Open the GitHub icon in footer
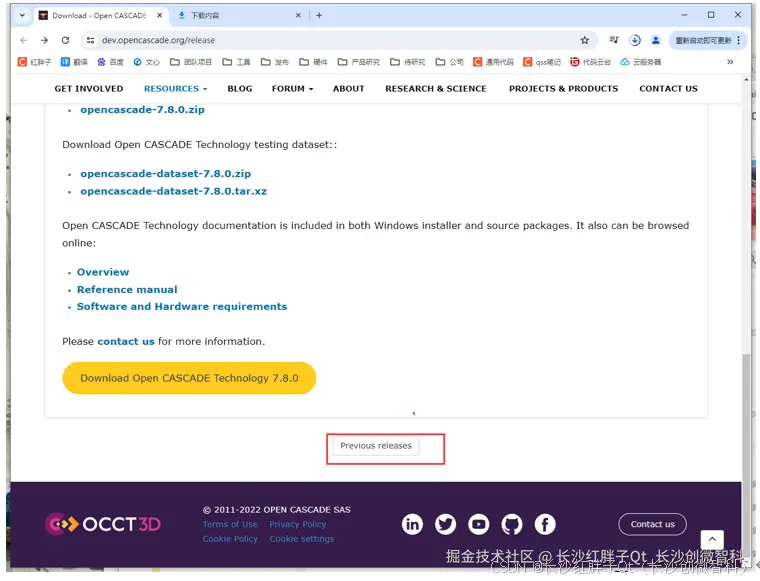760x581 pixels. click(512, 524)
